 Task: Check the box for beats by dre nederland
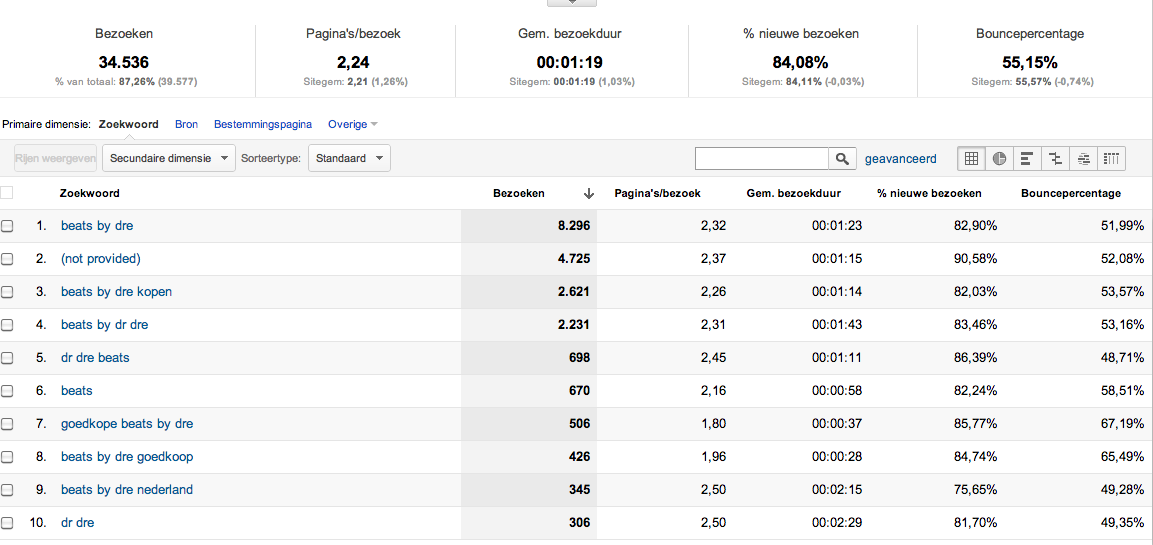7,490
